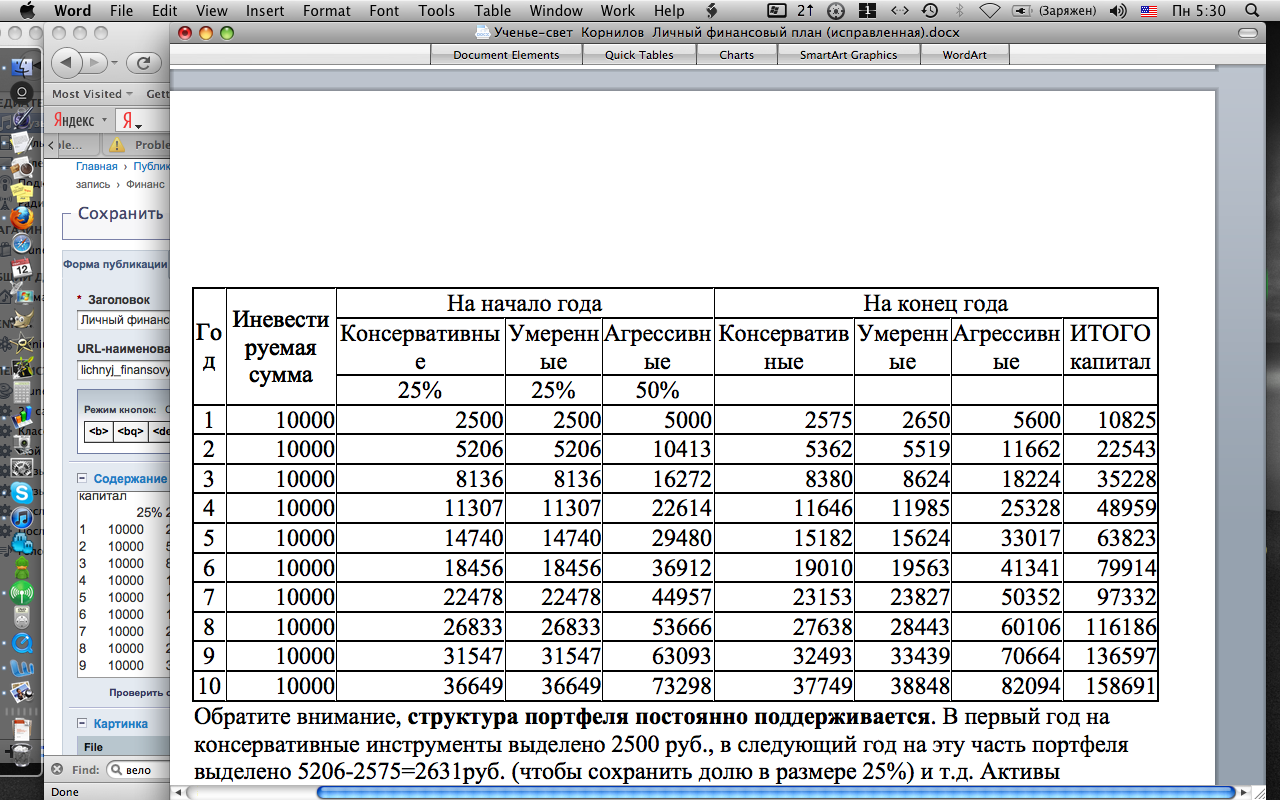Image resolution: width=1280 pixels, height=800 pixels.
Task: Collapse the Картинка section
Action: coord(83,723)
